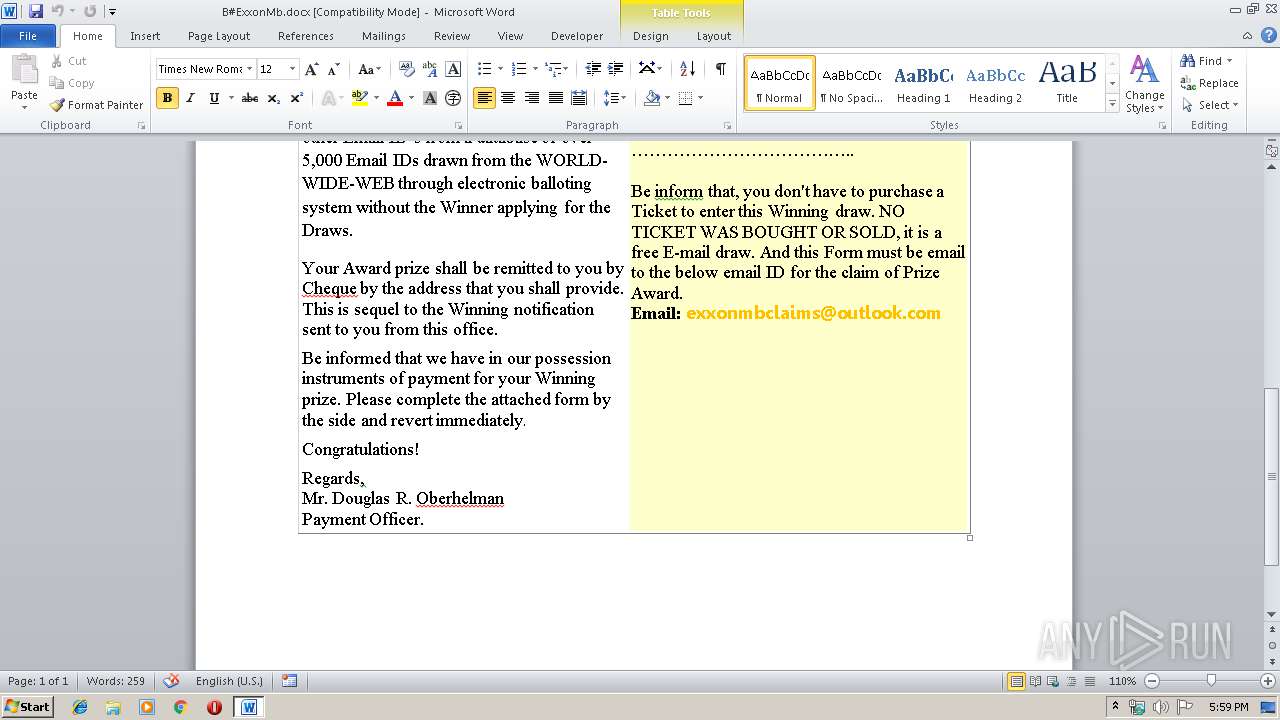The height and width of the screenshot is (720, 1280).
Task: Click the vertical document scrollbar thumb
Action: coord(1271,476)
